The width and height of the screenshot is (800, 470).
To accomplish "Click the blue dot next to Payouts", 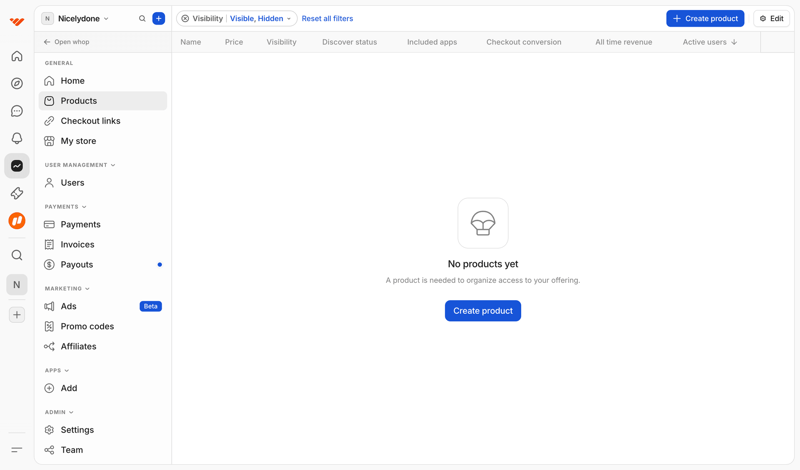I will click(x=160, y=264).
